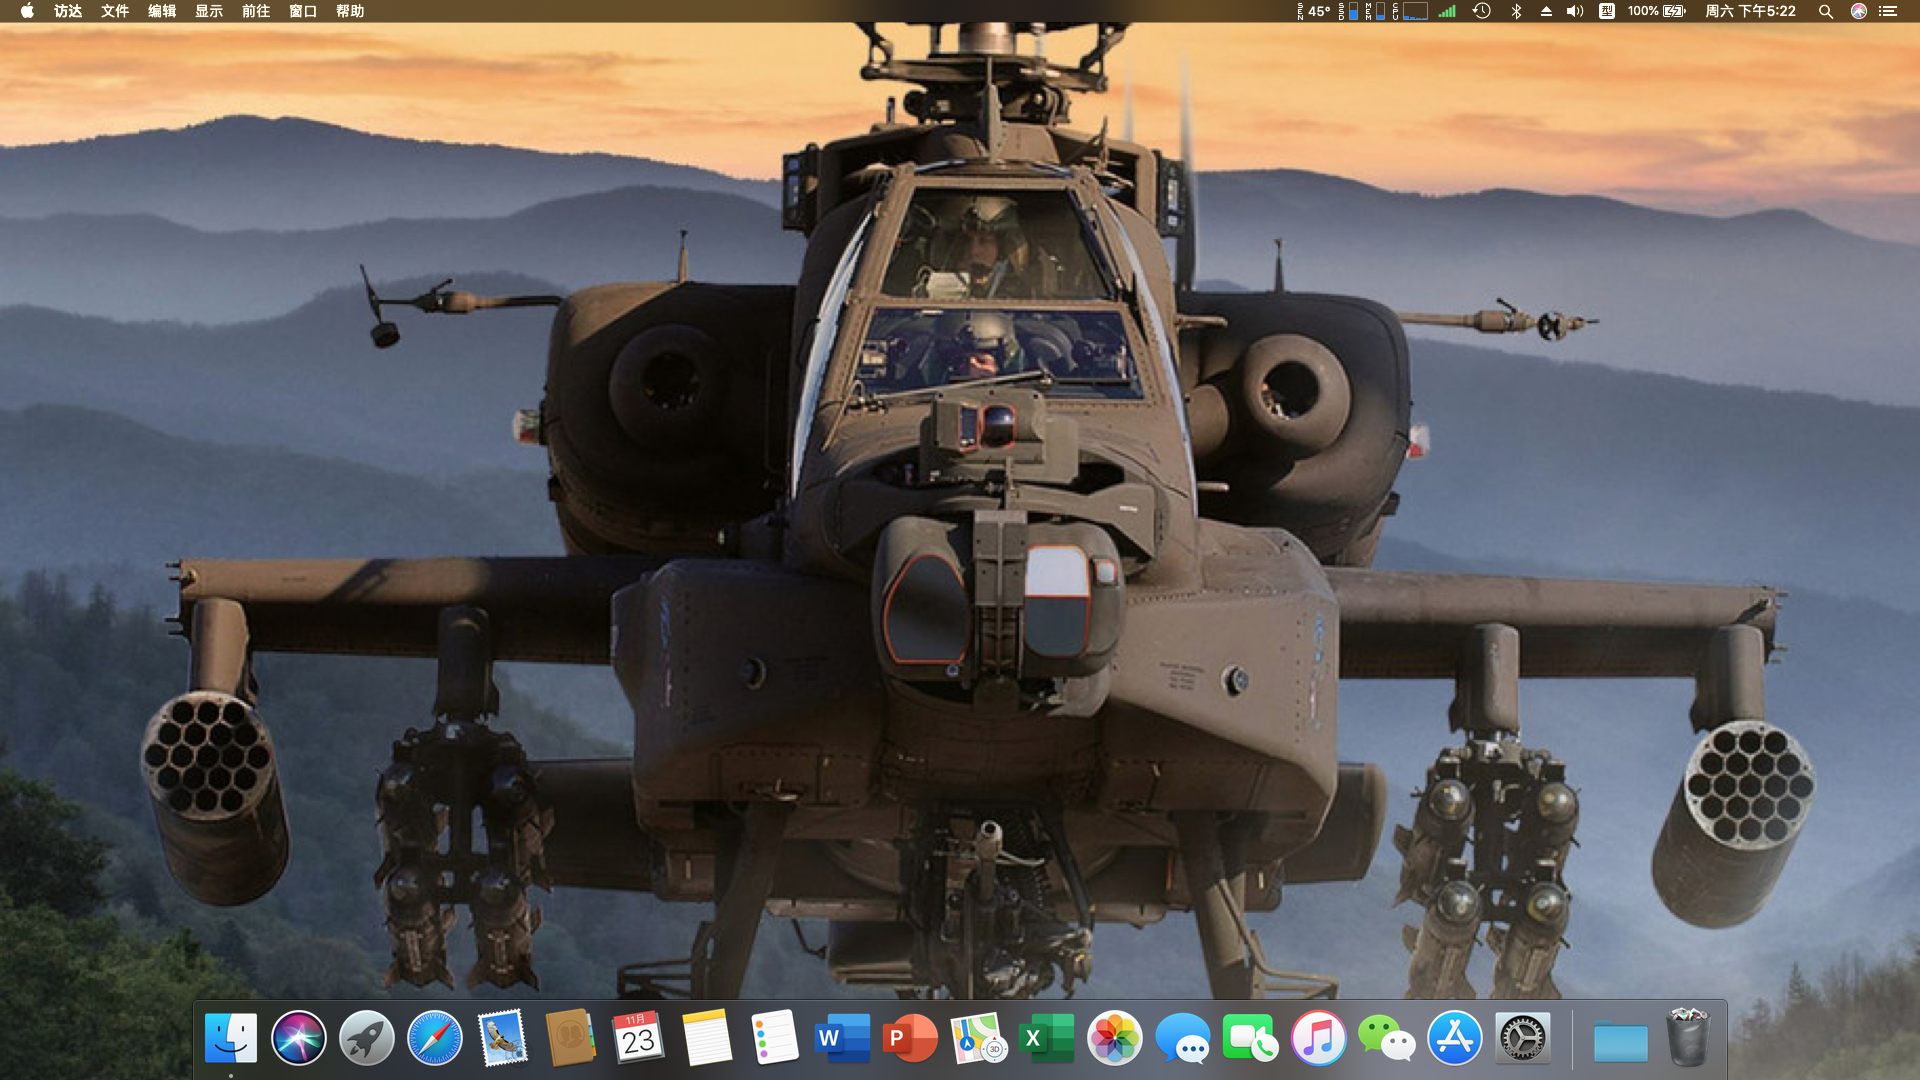
Task: Launch Microsoft Excel from Dock
Action: point(1046,1038)
